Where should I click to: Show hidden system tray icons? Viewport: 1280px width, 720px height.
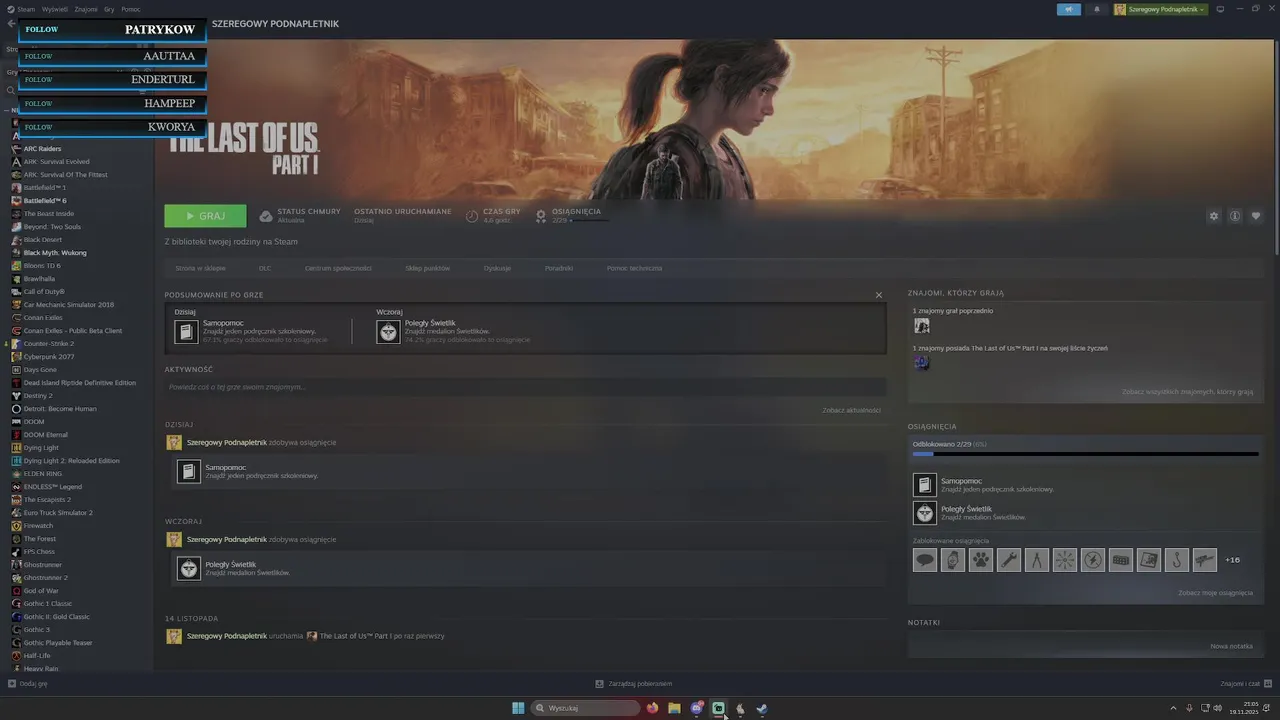(x=1173, y=708)
